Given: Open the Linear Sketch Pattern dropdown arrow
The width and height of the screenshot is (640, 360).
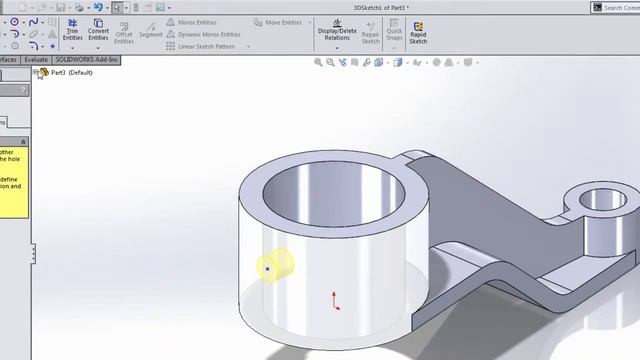Looking at the screenshot, I should pyautogui.click(x=249, y=47).
